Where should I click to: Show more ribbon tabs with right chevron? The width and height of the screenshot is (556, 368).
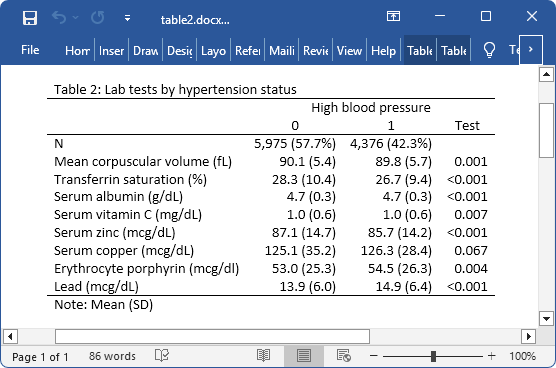click(x=531, y=50)
